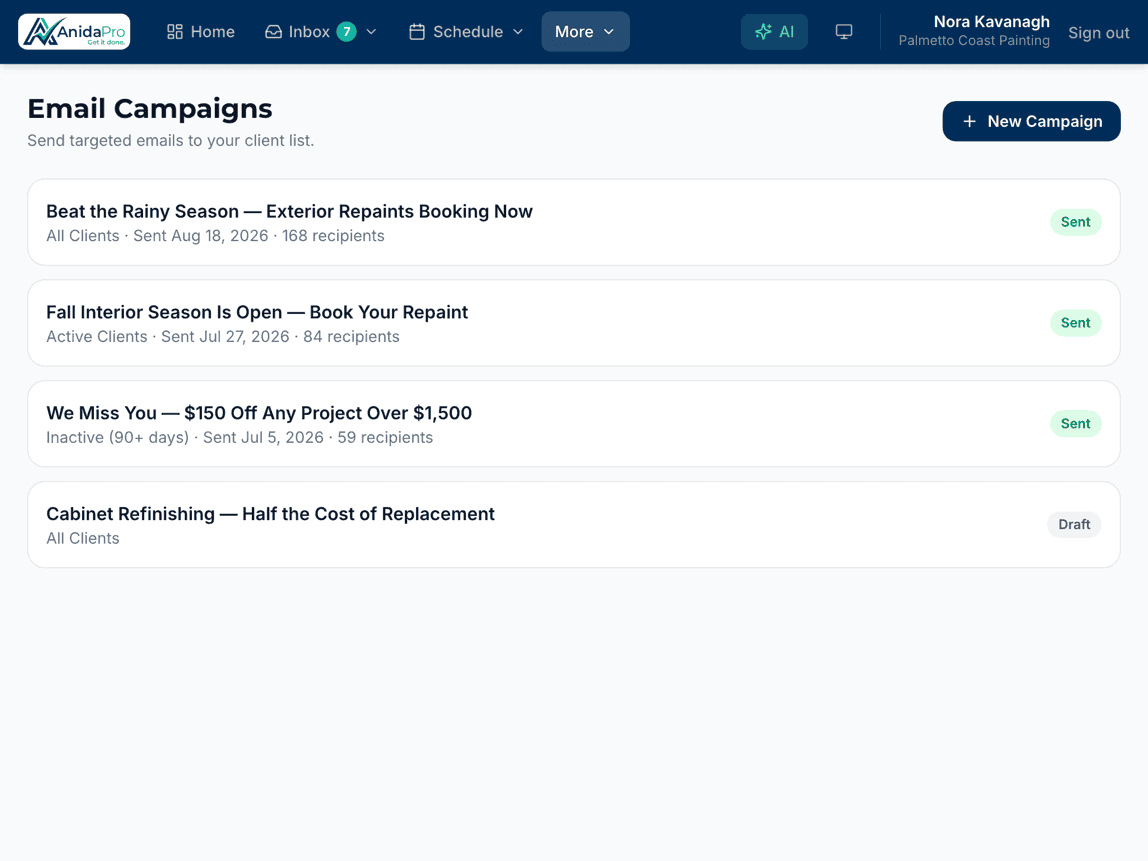The width and height of the screenshot is (1148, 861).
Task: Click the plus icon in New Campaign
Action: click(x=969, y=121)
